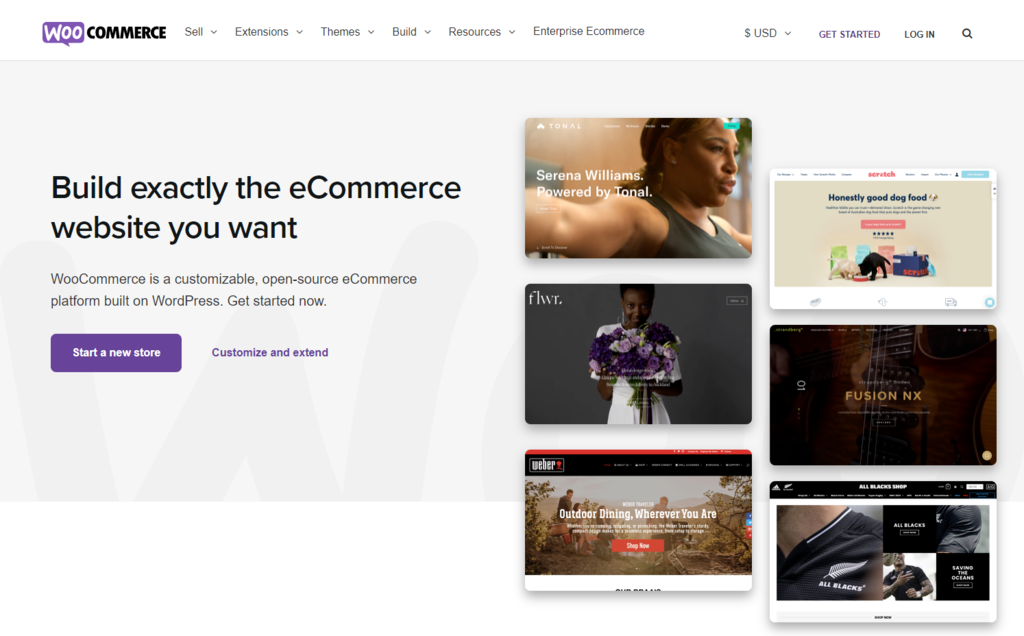The height and width of the screenshot is (636, 1024).
Task: Open the Customize and extend link
Action: [x=269, y=352]
